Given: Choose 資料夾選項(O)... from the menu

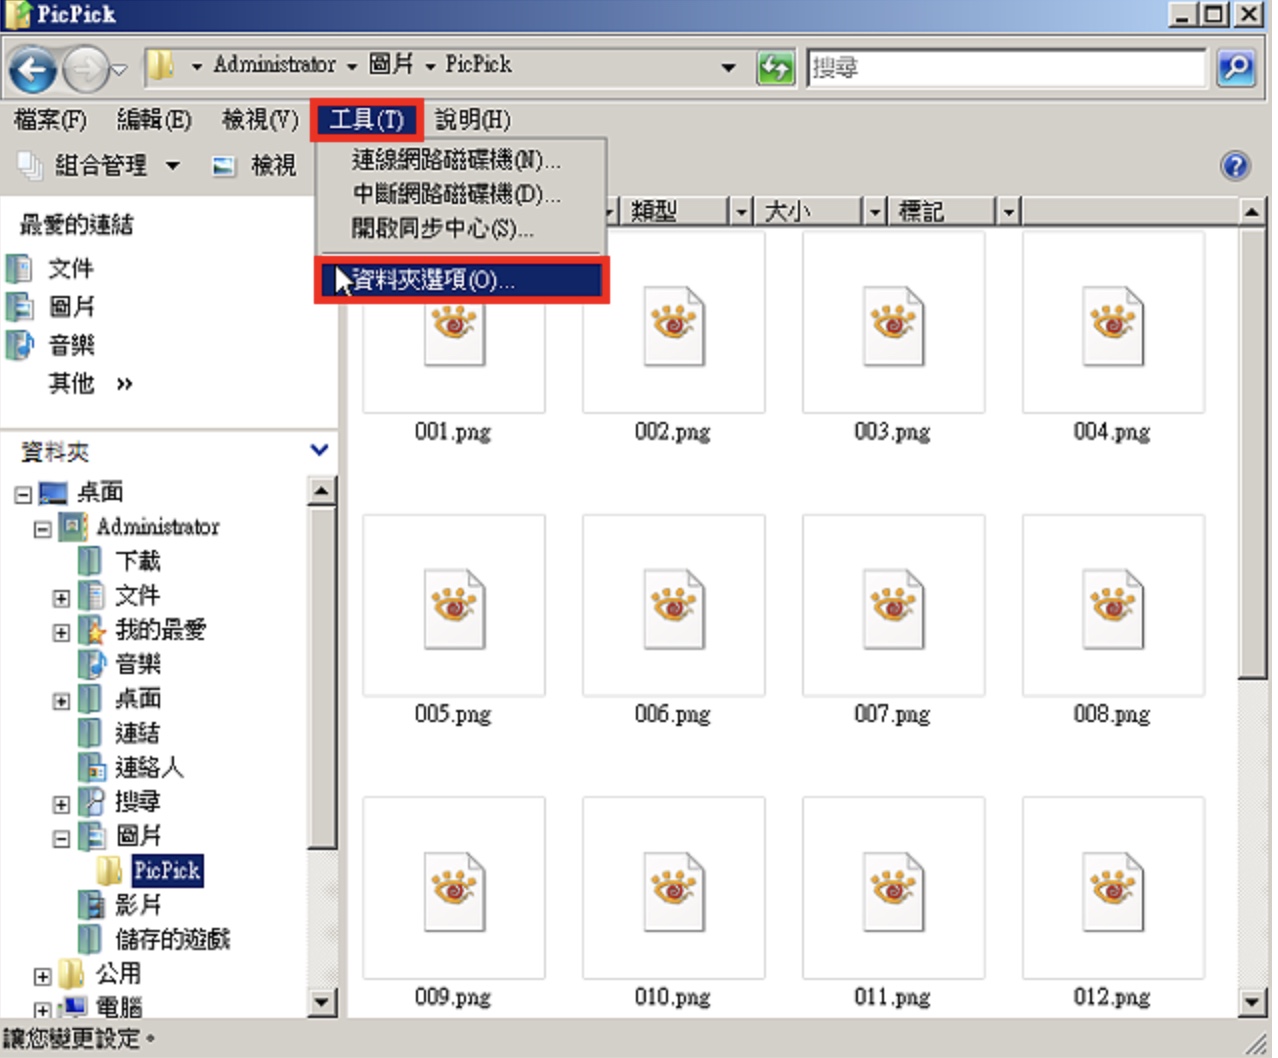Looking at the screenshot, I should [x=462, y=280].
